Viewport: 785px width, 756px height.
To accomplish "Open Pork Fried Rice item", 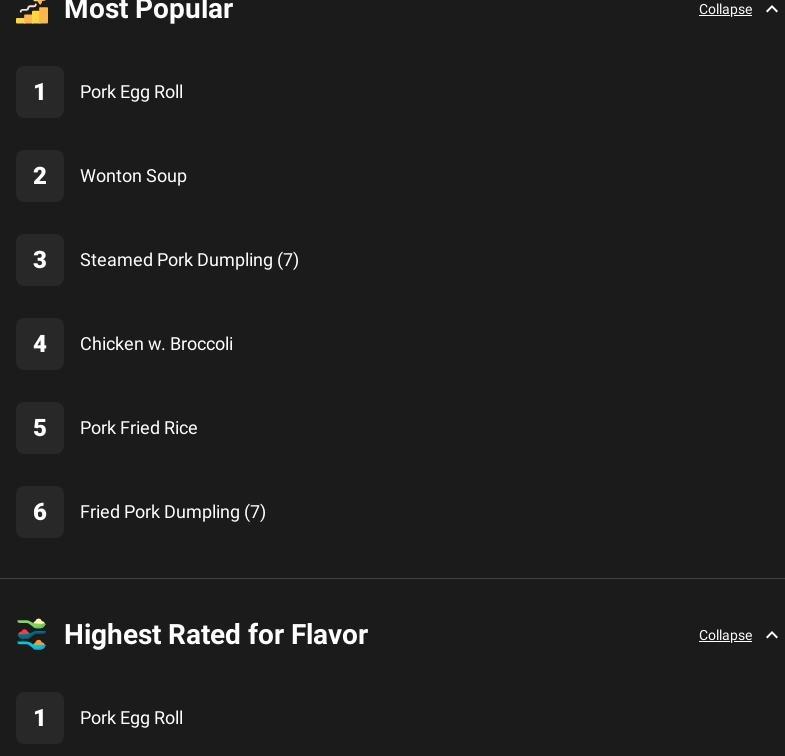I will [139, 428].
